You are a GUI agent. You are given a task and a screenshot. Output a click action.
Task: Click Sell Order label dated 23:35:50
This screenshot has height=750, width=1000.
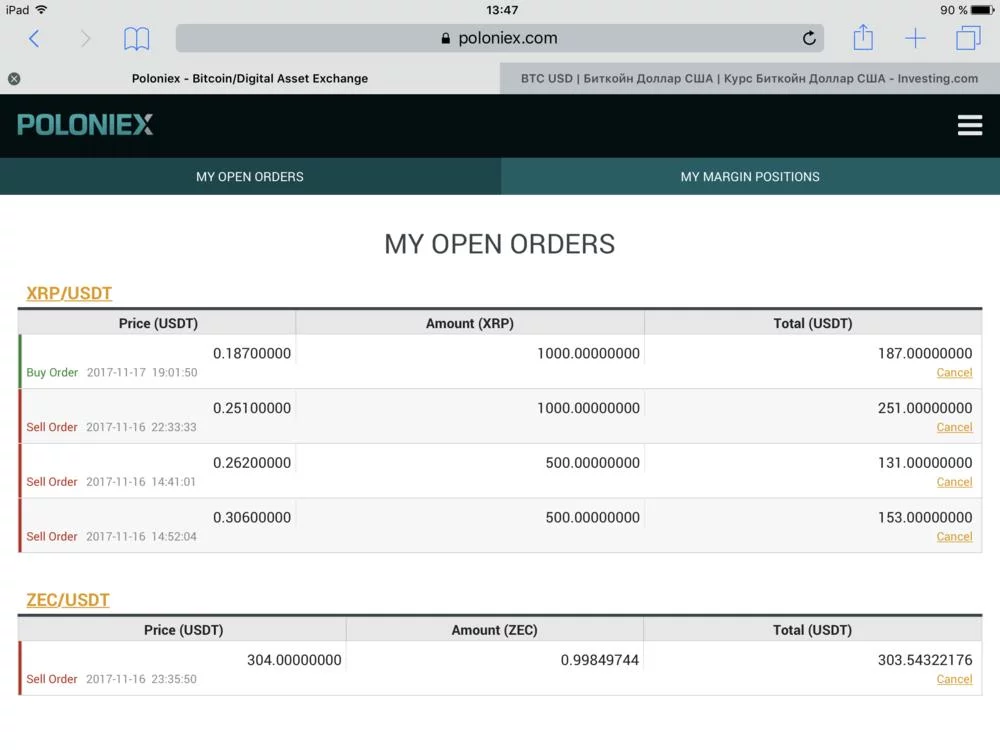click(52, 679)
